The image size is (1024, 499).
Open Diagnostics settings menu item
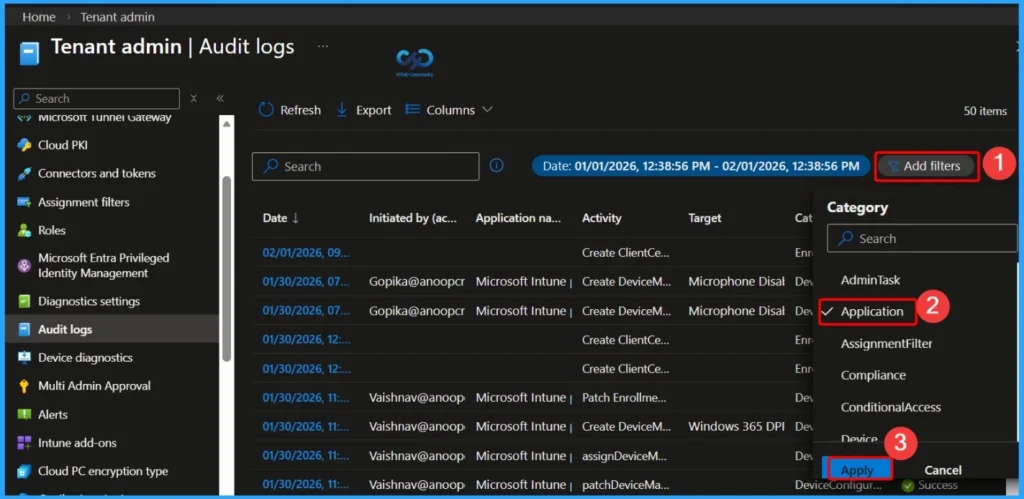89,302
